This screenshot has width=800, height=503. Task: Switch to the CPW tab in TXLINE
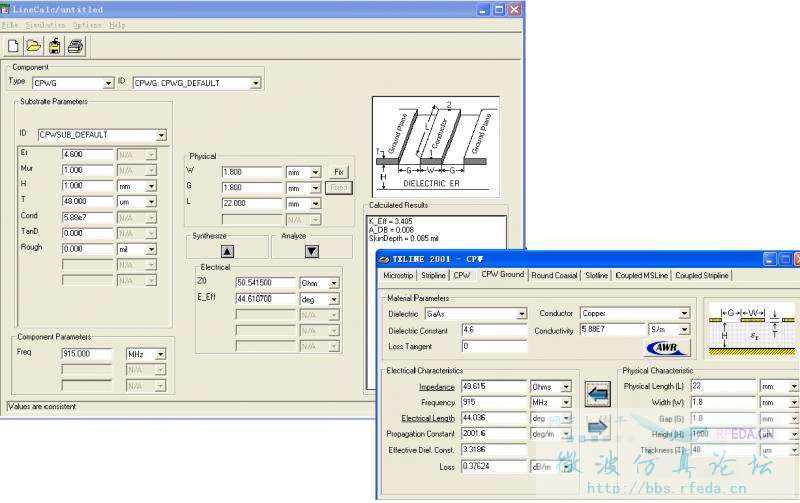462,275
